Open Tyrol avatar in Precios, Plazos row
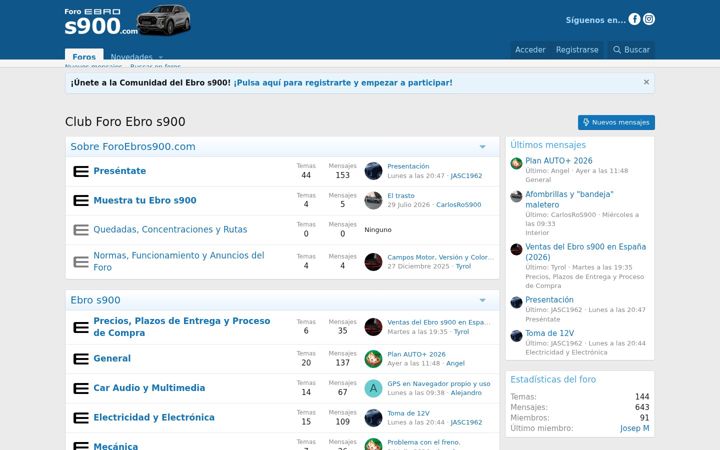 click(373, 327)
